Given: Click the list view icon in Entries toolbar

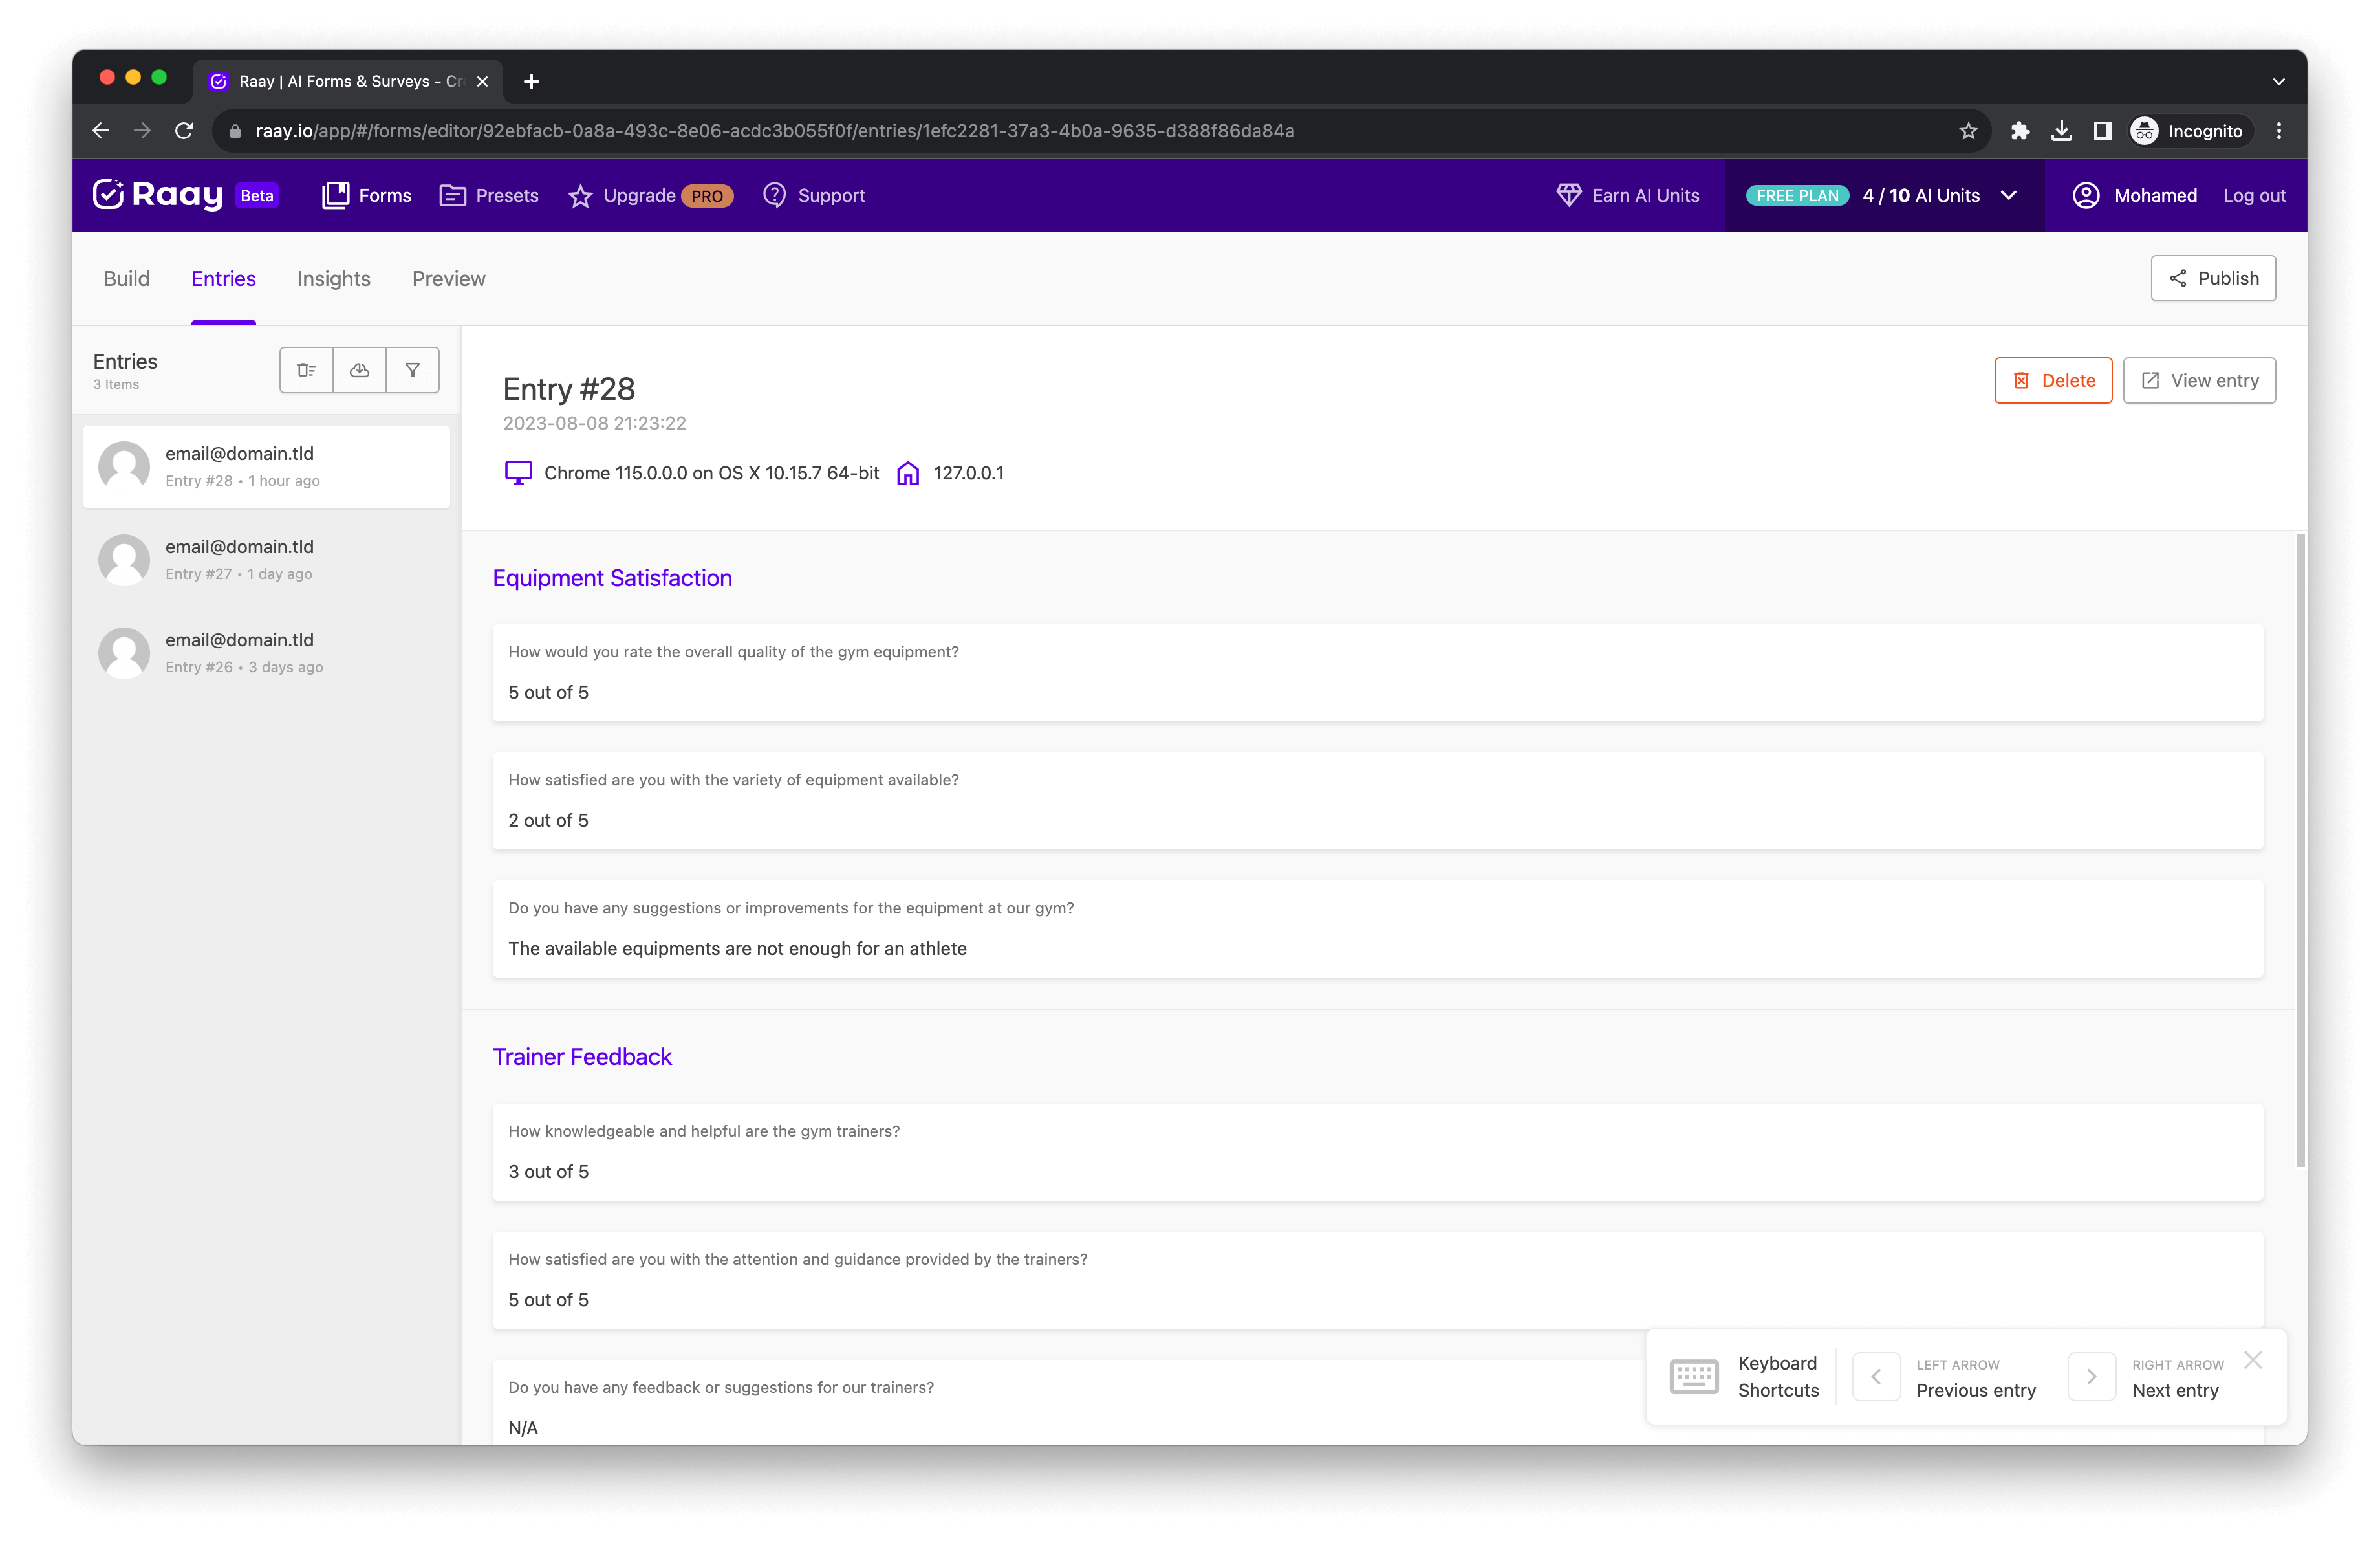Looking at the screenshot, I should click(306, 370).
